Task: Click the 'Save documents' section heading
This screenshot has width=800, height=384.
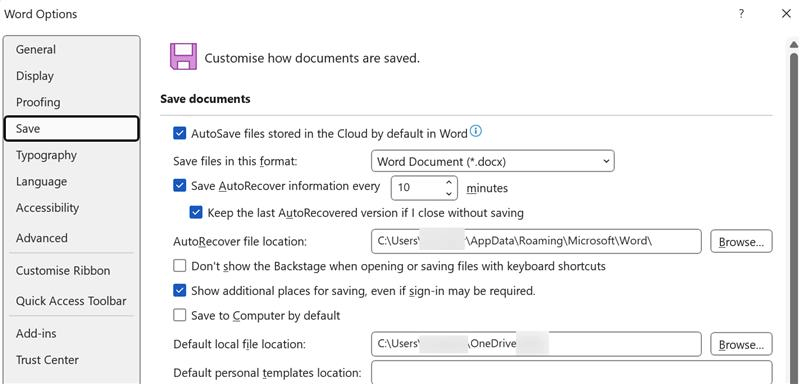Action: 205,99
